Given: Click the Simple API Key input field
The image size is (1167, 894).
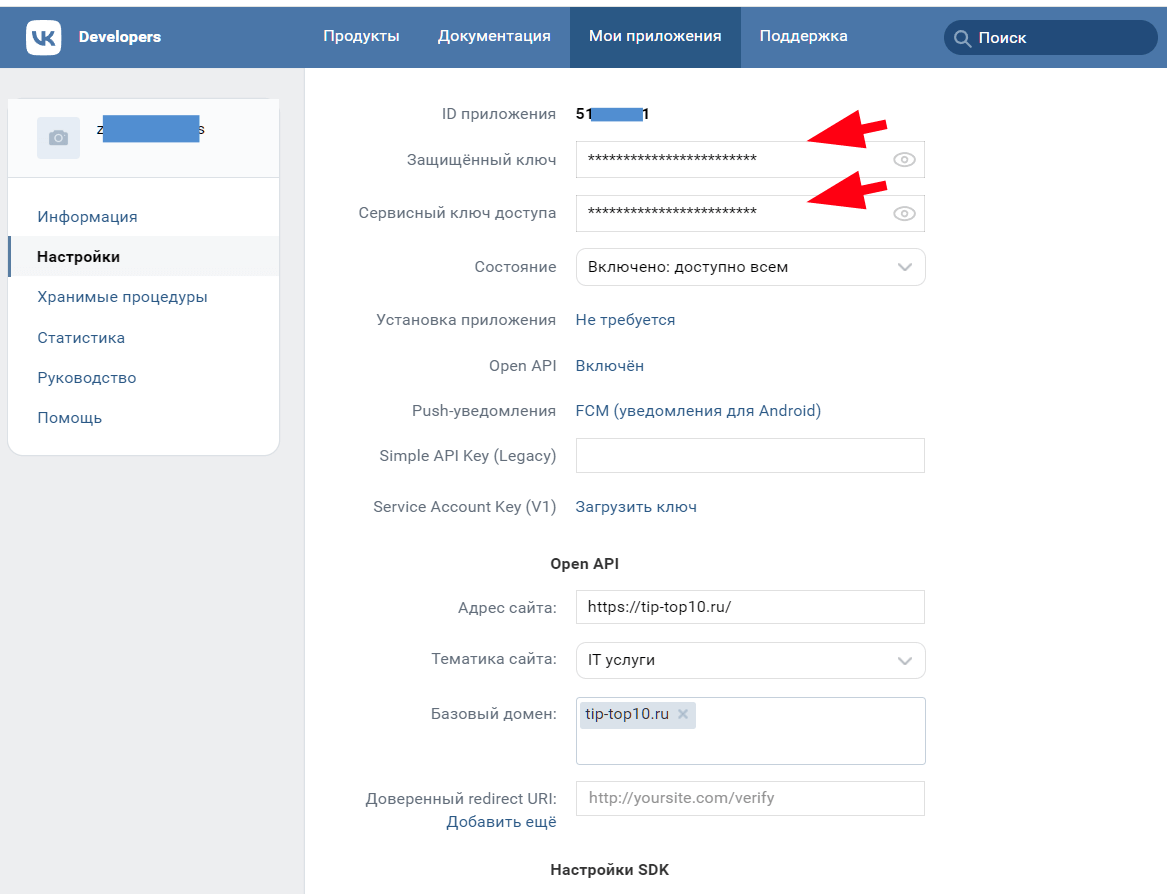Looking at the screenshot, I should [x=750, y=455].
